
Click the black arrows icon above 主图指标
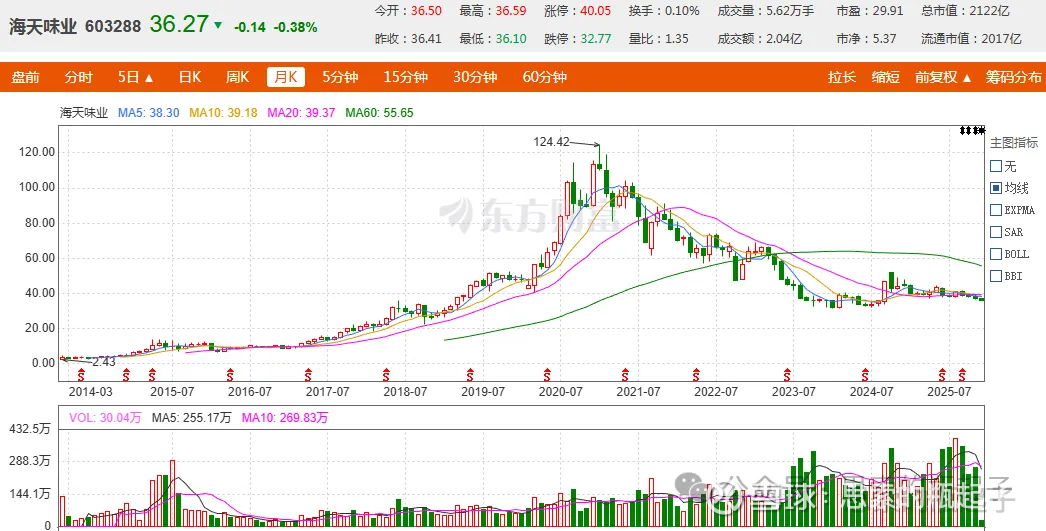point(972,131)
